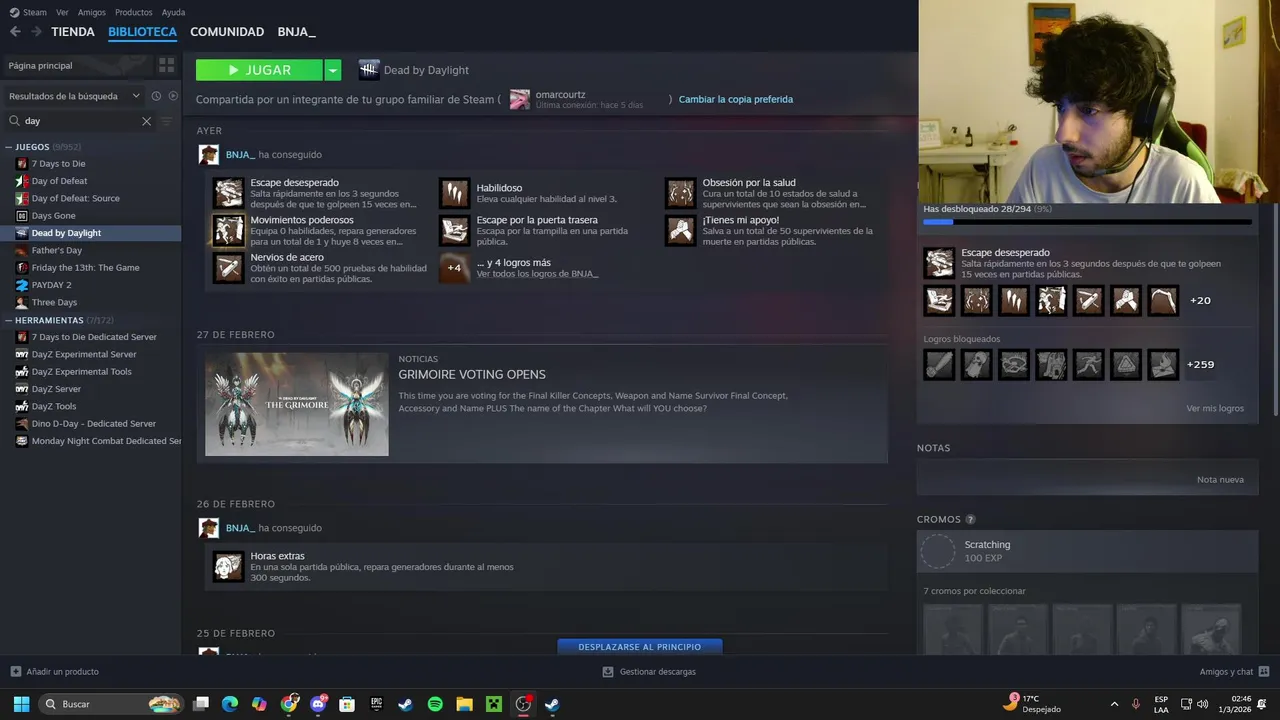
Task: Open the Ayuda menu
Action: [x=173, y=12]
